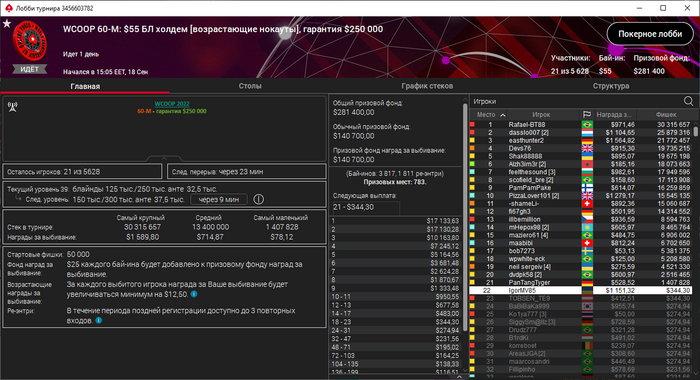700x380 pixels.
Task: Click mHepox98's Kazakhstan flag
Action: coord(587,227)
